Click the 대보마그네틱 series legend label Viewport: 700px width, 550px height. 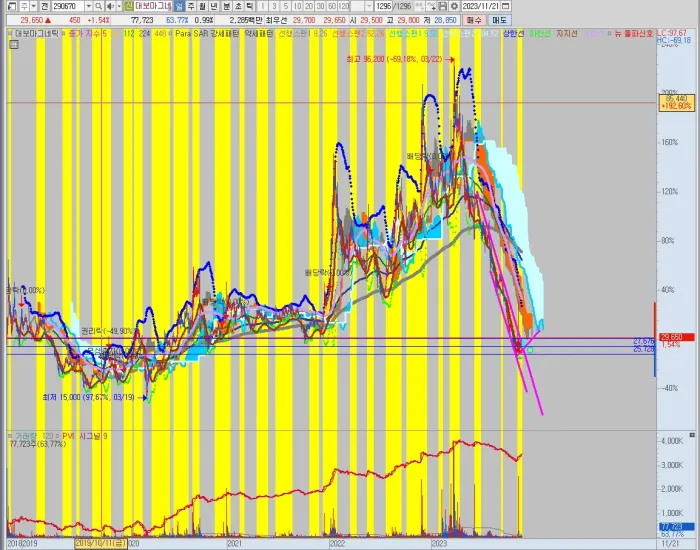coord(37,33)
